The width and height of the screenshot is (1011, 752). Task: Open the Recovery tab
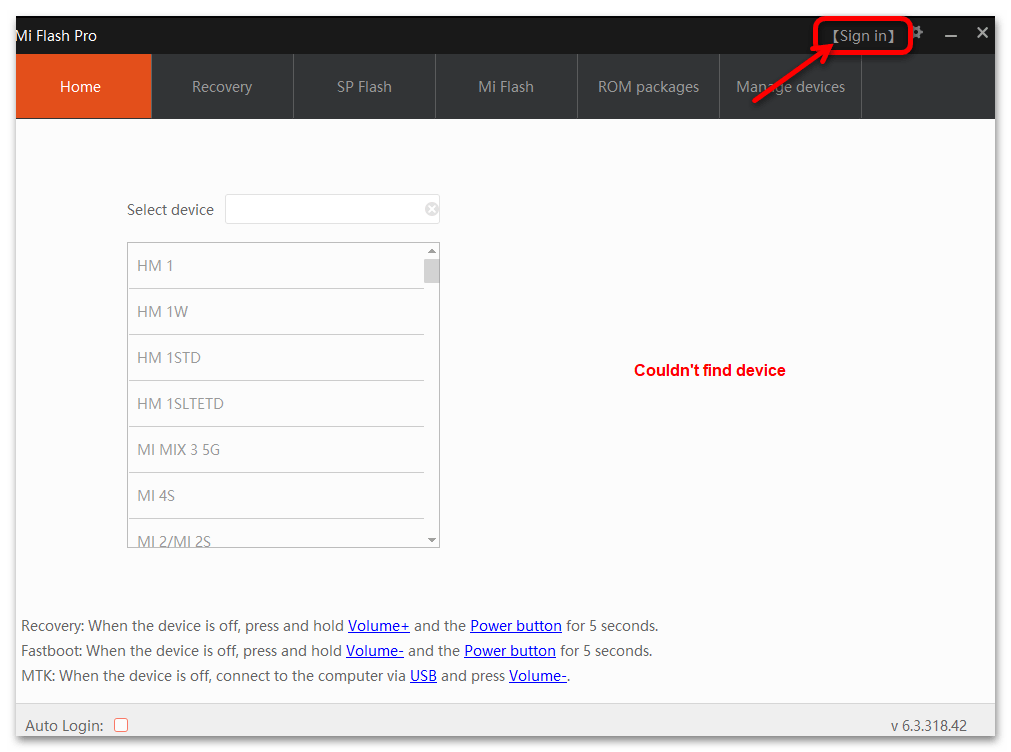[x=222, y=86]
